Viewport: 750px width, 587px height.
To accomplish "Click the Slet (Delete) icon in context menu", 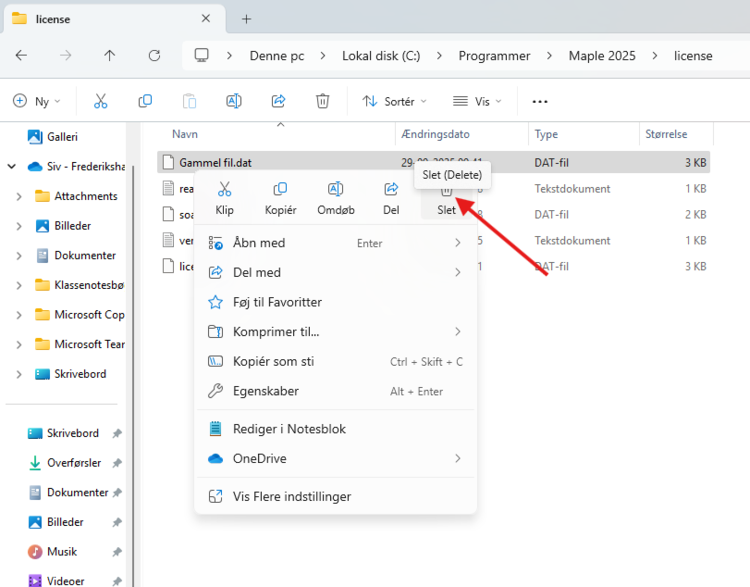I will pyautogui.click(x=446, y=191).
